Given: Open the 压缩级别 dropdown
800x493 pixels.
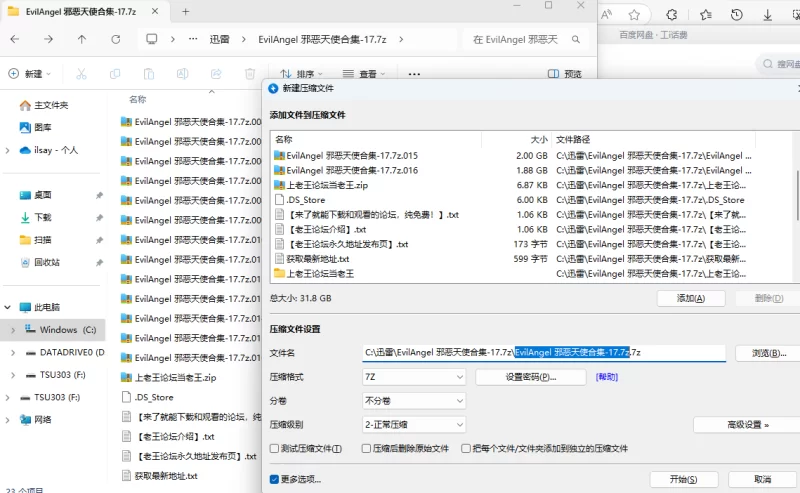Looking at the screenshot, I should (x=414, y=425).
